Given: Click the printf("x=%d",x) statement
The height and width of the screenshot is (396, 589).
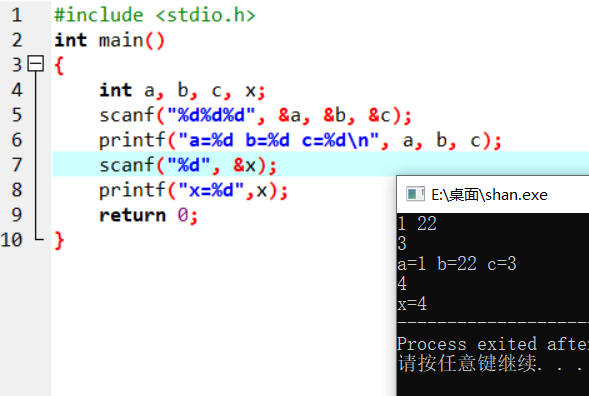Looking at the screenshot, I should 193,190.
